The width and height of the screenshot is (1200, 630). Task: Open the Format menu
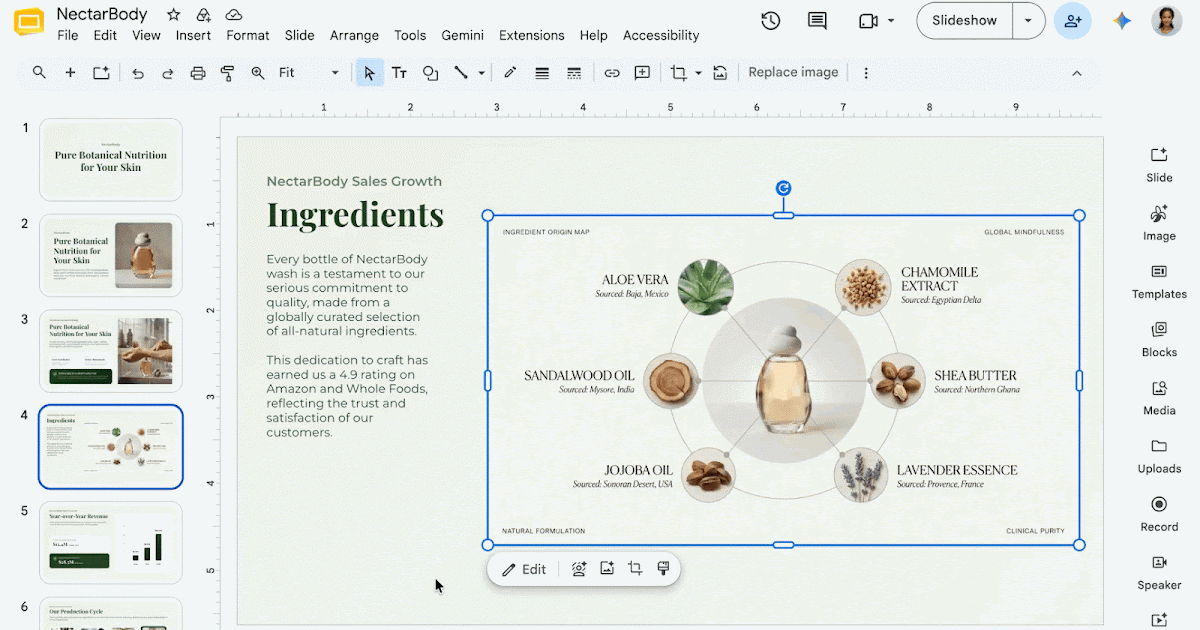coord(248,35)
